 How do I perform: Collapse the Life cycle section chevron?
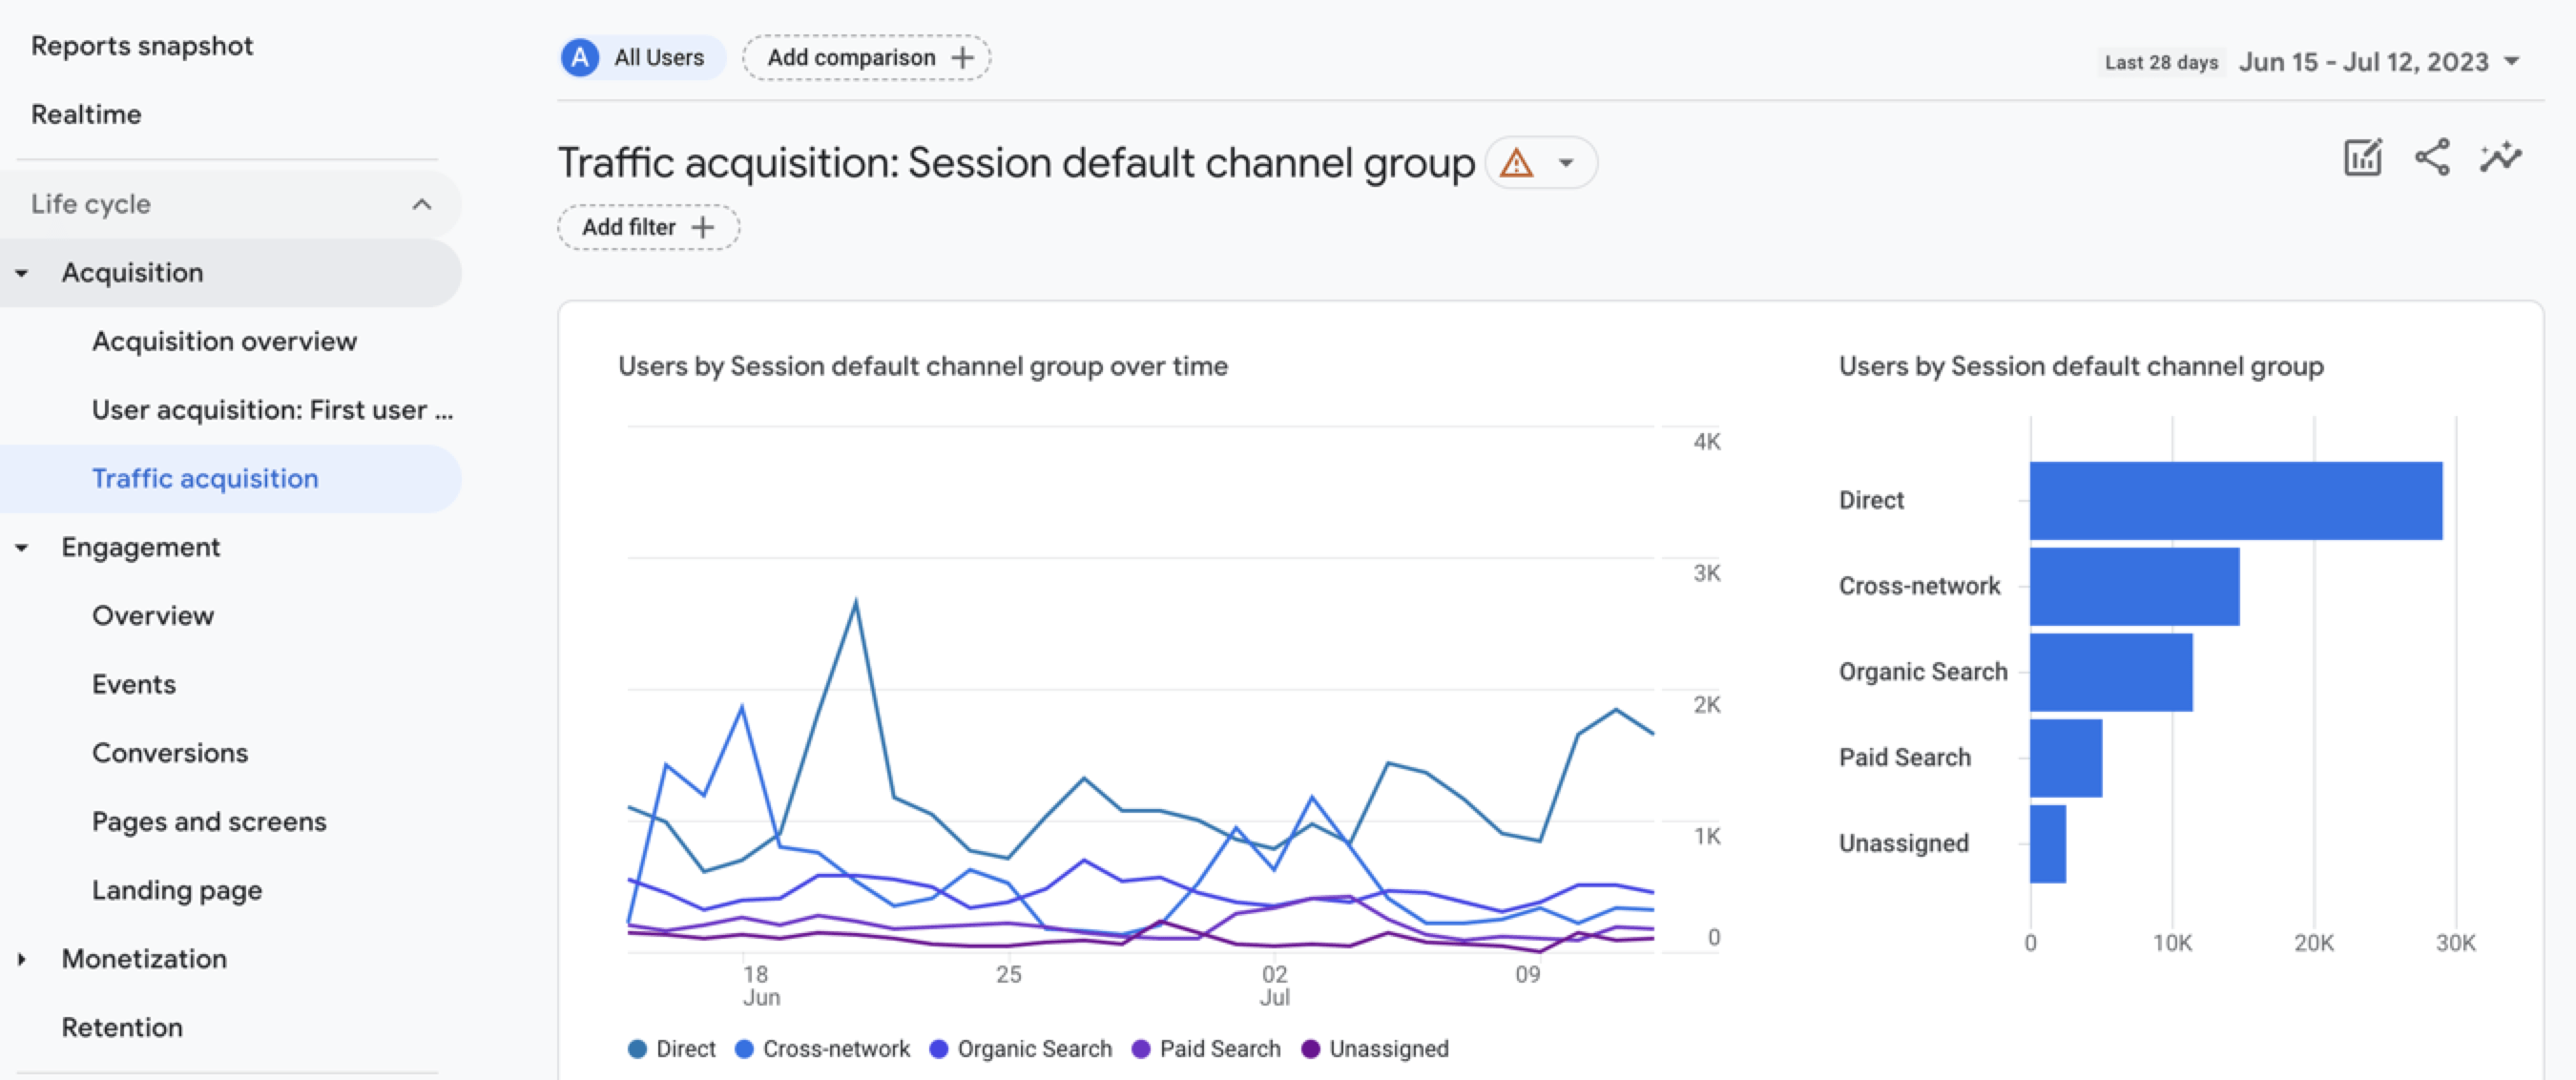click(422, 204)
